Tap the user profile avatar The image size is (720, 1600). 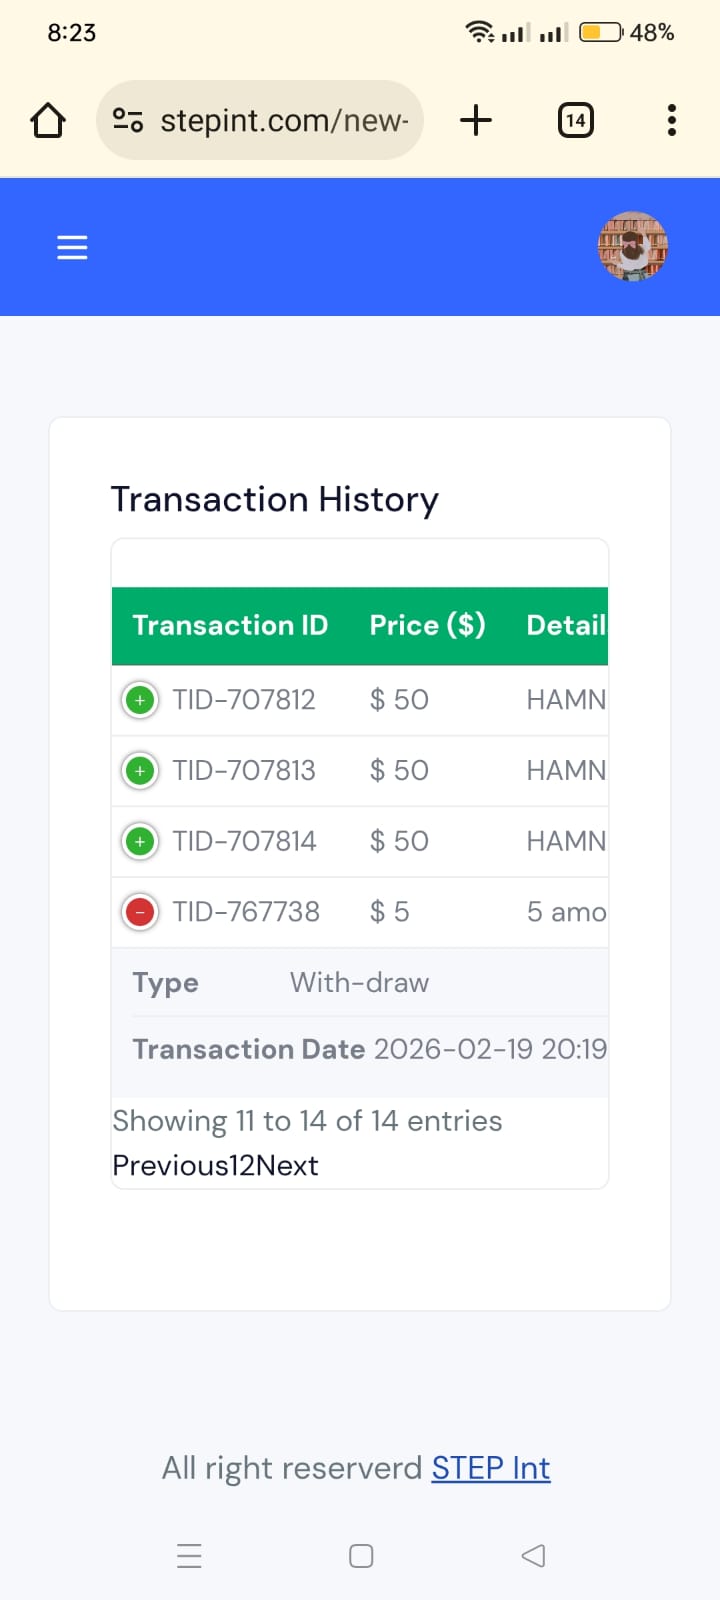633,246
